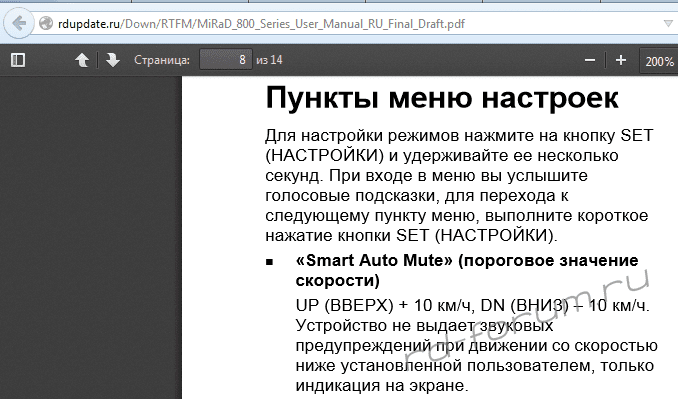Go back using the browser back arrow

tap(19, 23)
